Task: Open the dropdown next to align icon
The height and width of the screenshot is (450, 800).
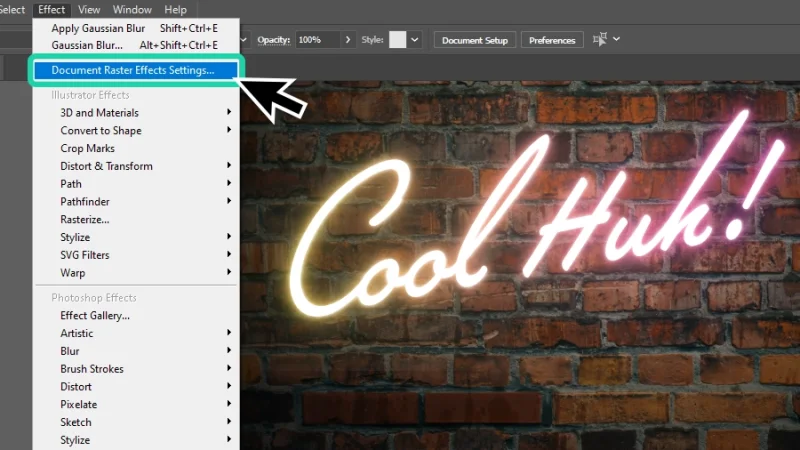Action: 616,39
